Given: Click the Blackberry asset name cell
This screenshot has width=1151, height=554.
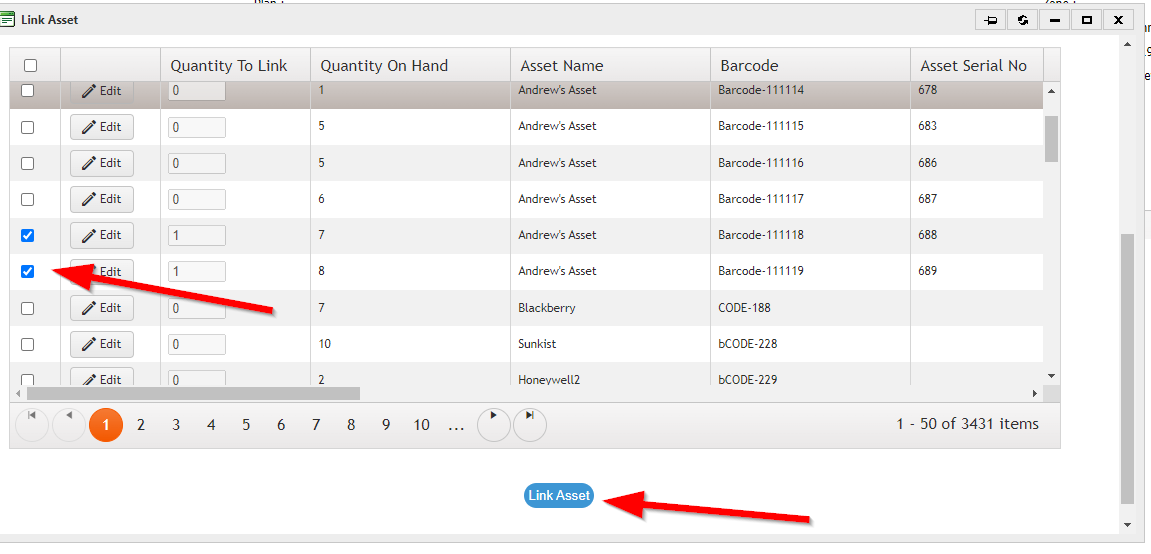Looking at the screenshot, I should [611, 308].
